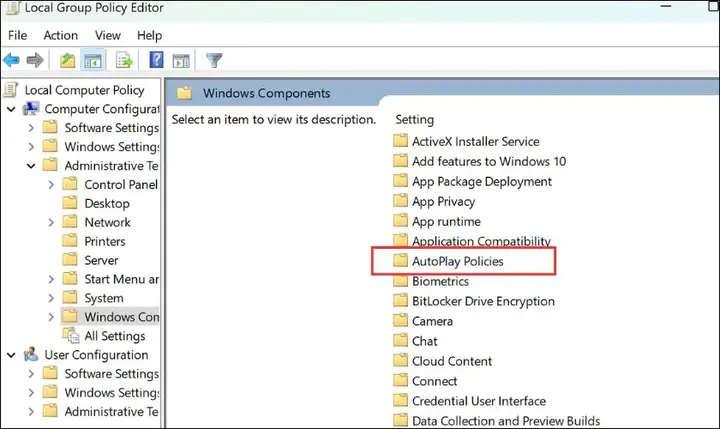Open the Action menu

[61, 35]
